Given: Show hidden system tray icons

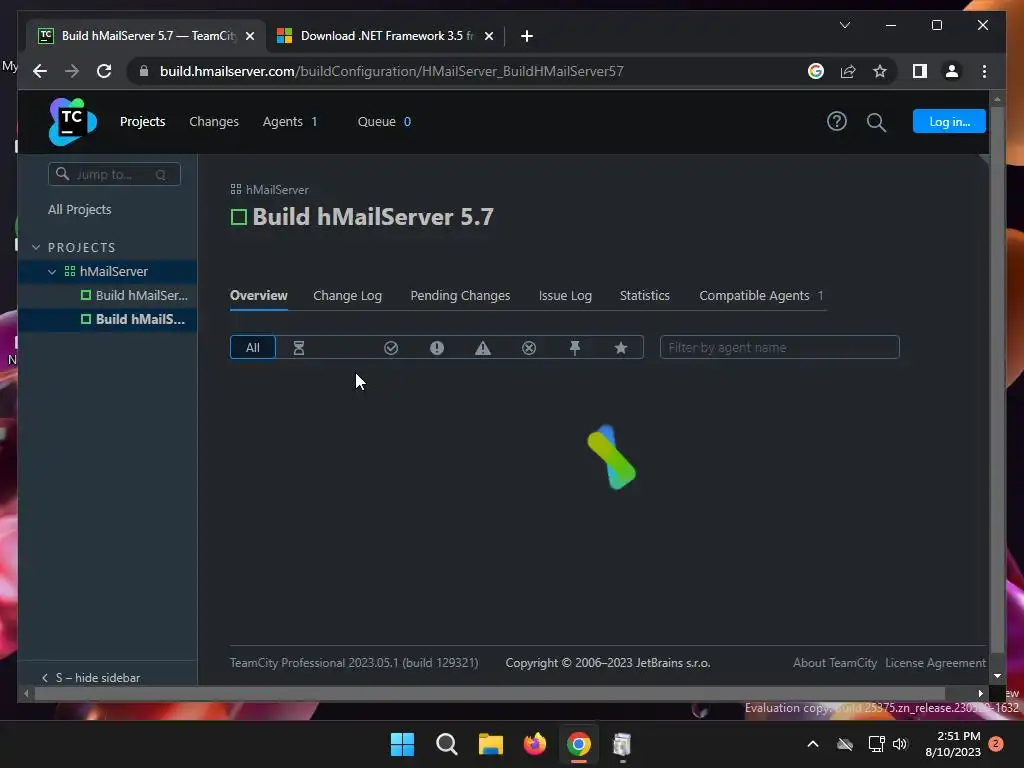Looking at the screenshot, I should click(x=812, y=744).
